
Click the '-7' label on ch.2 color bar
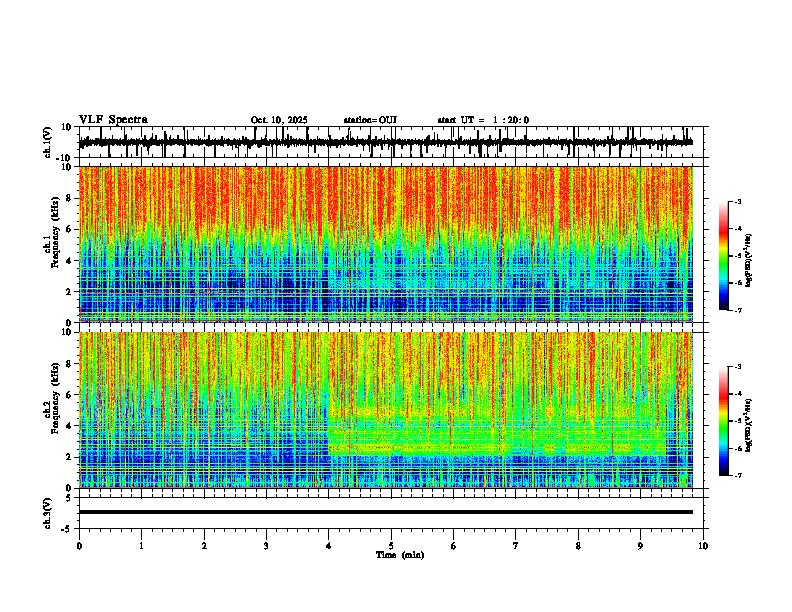737,476
